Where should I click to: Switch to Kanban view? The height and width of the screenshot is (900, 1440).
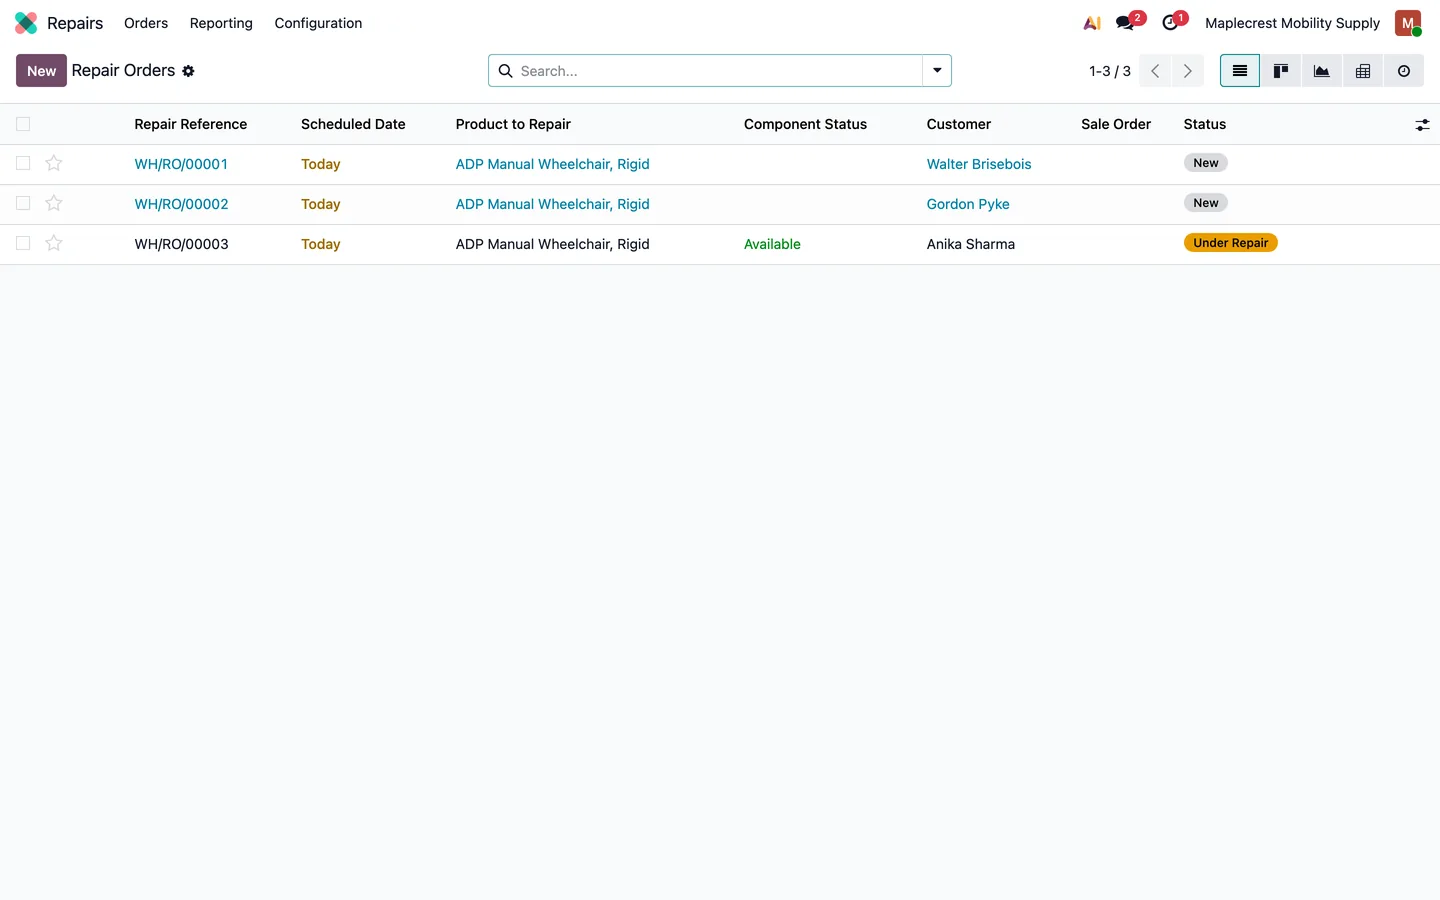1280,71
